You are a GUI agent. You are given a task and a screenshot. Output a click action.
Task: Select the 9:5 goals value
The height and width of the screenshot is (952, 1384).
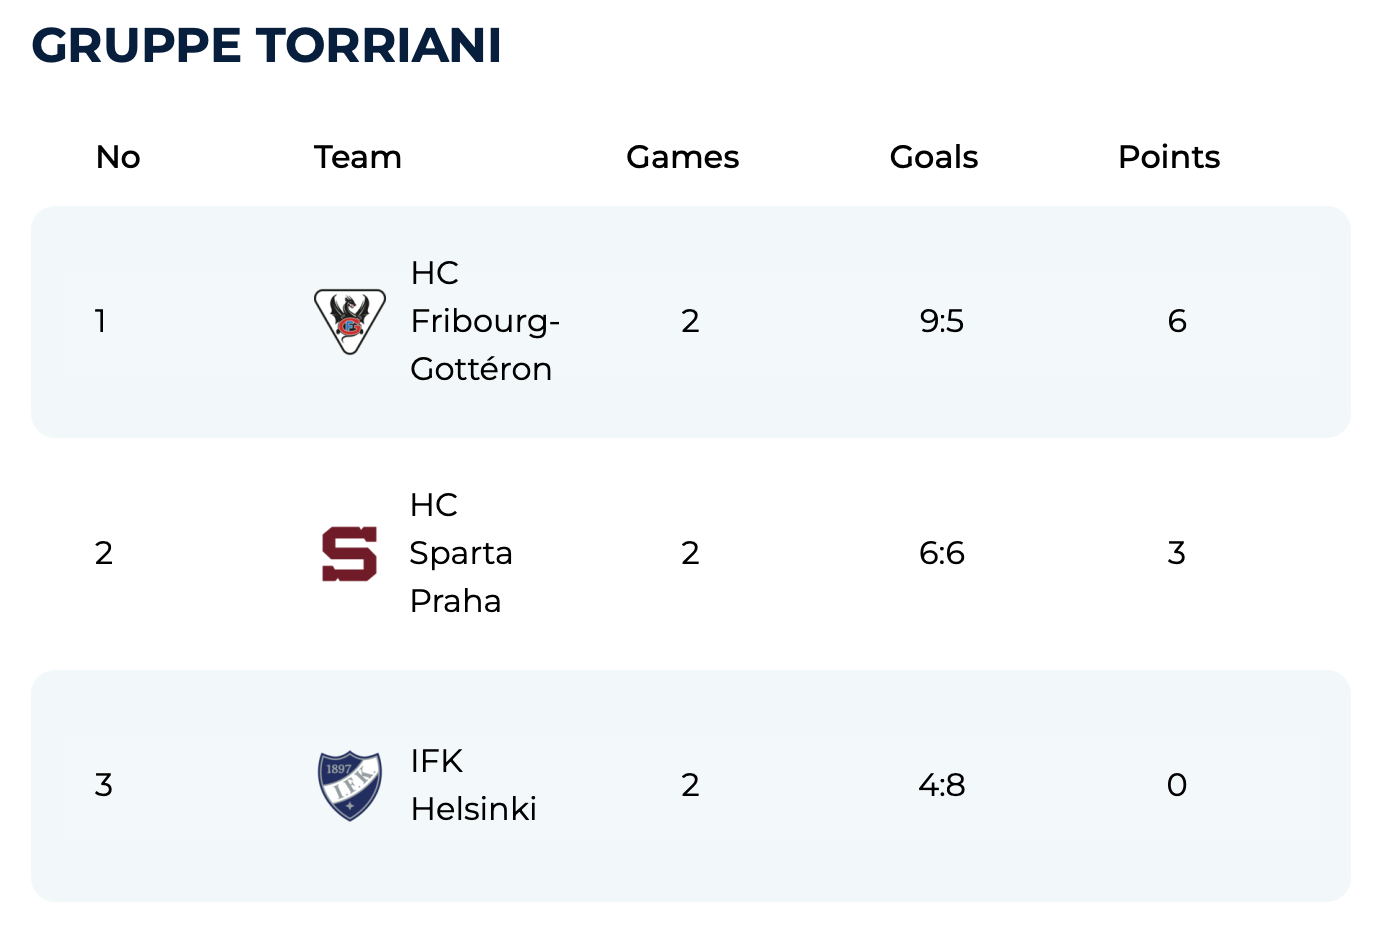[942, 321]
